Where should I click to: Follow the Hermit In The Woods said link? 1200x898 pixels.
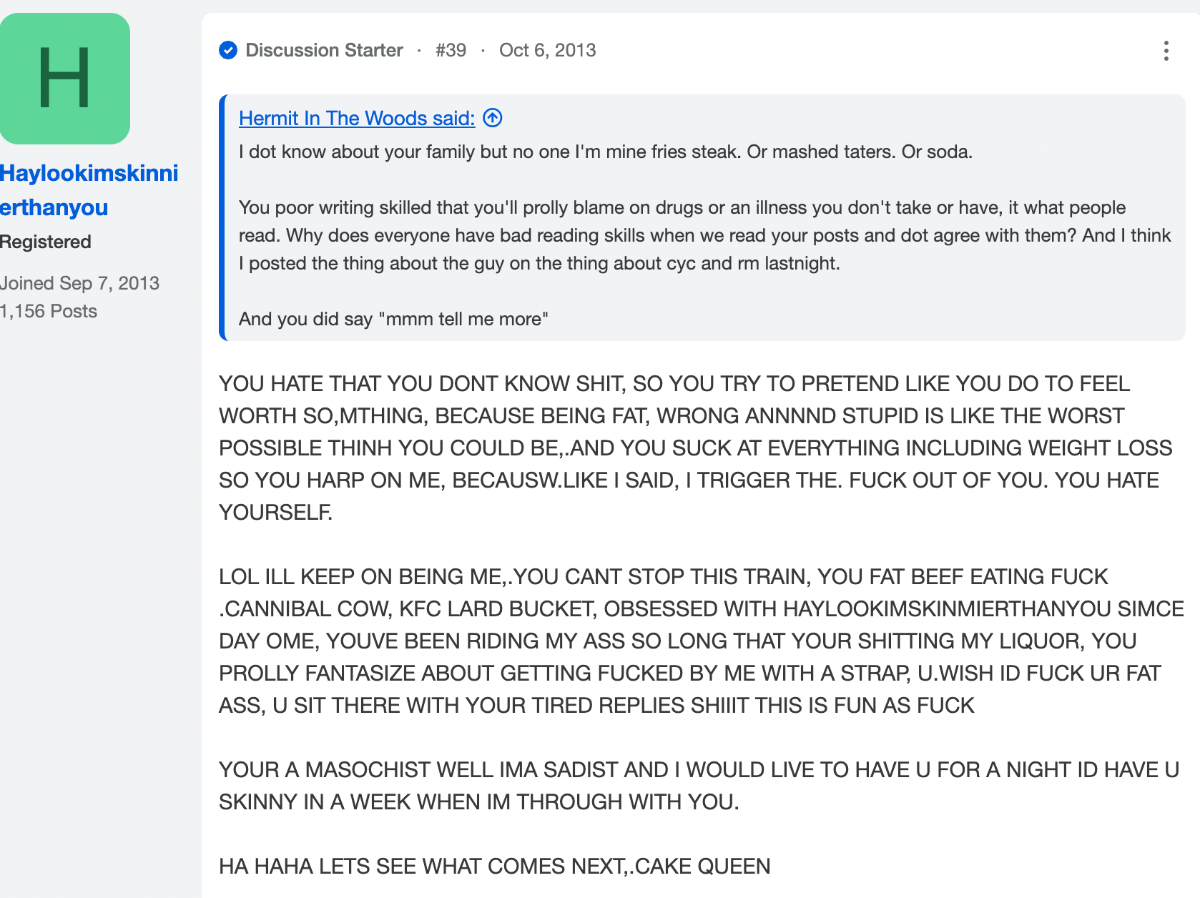point(357,118)
